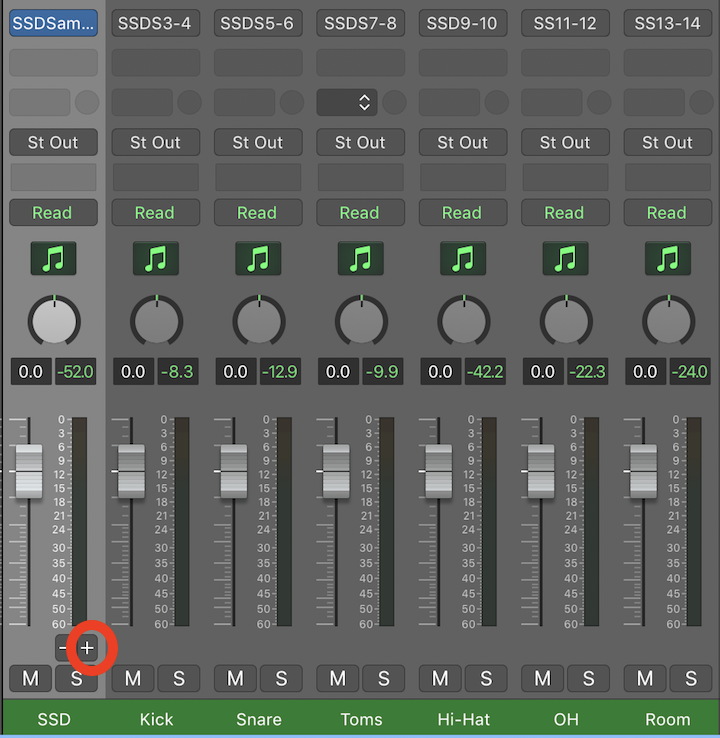The width and height of the screenshot is (720, 738).
Task: Mute the Hi-Hat channel
Action: tap(440, 678)
